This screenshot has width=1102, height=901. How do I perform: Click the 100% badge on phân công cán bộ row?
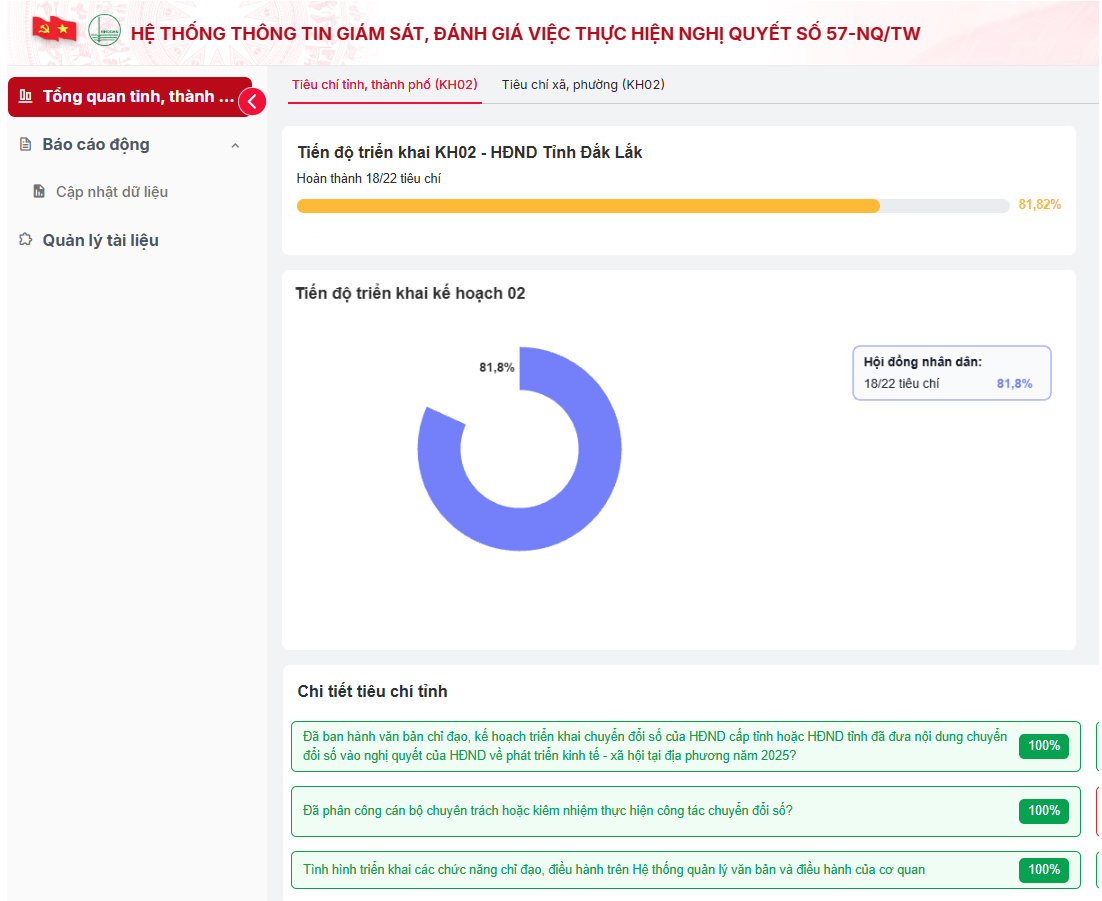coord(1044,811)
